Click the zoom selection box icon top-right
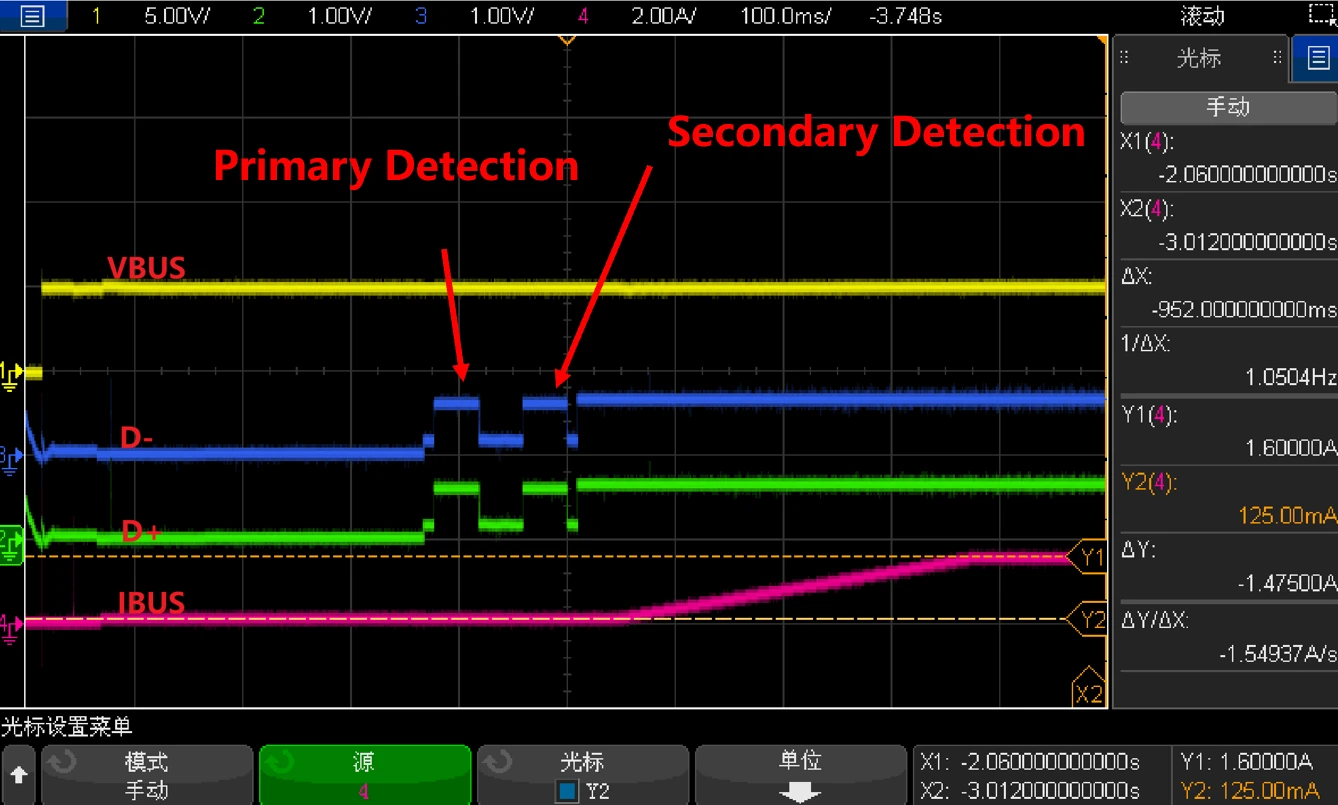 point(1322,15)
